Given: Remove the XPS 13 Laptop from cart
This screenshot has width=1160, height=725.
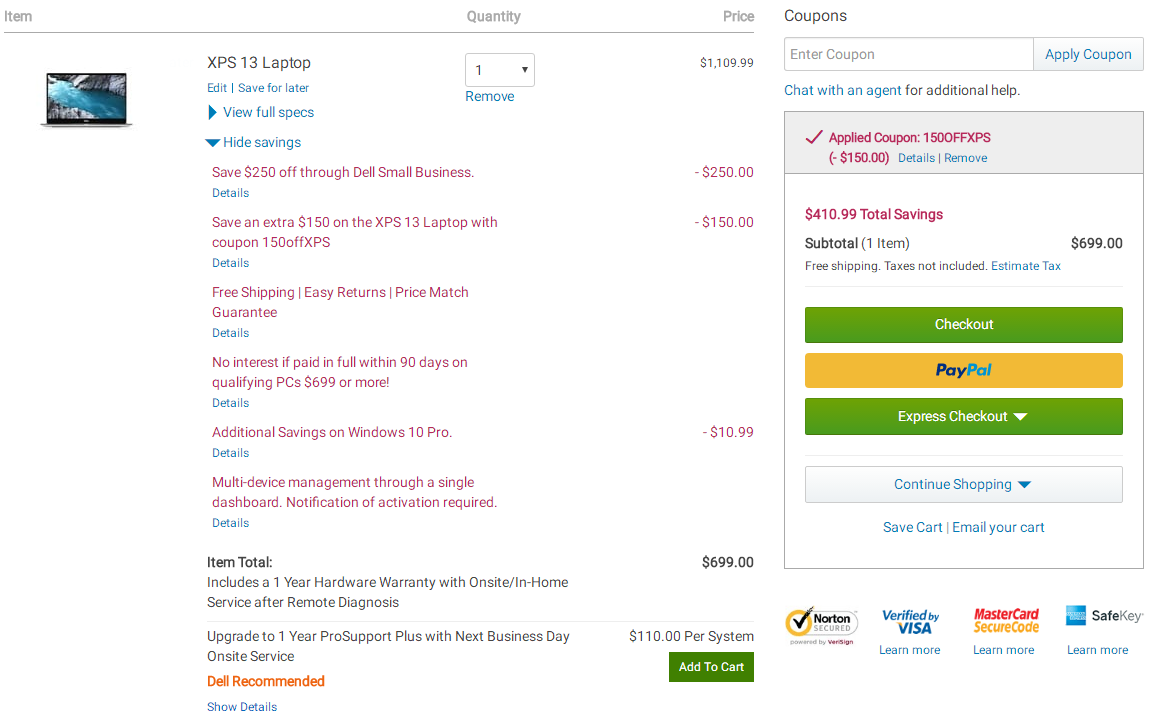Looking at the screenshot, I should tap(490, 96).
